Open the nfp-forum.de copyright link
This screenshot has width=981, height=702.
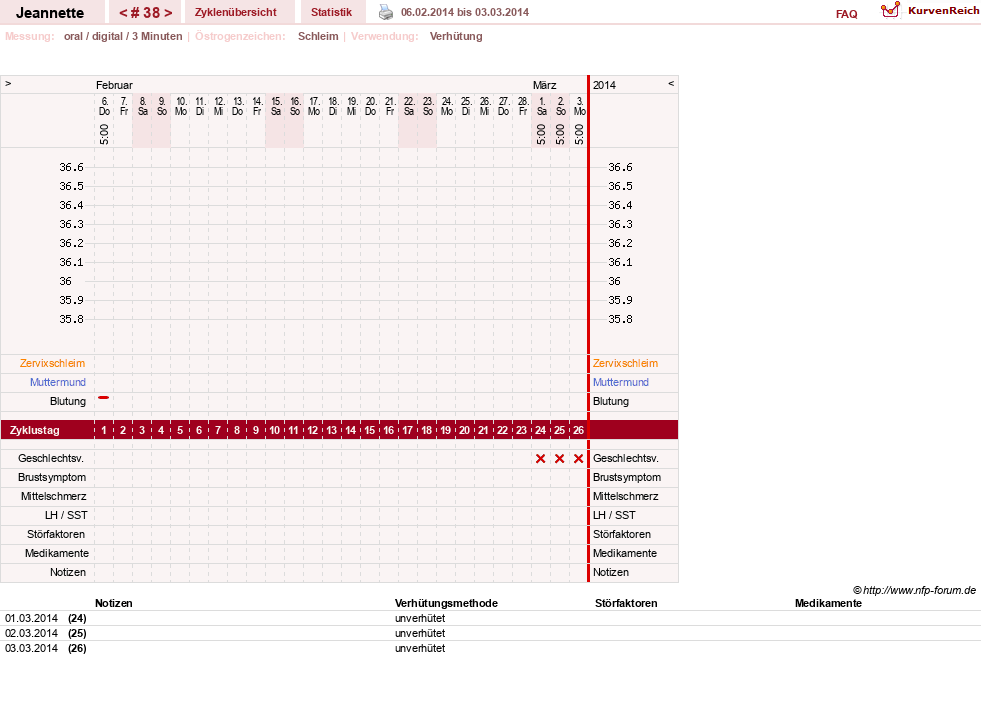point(915,590)
